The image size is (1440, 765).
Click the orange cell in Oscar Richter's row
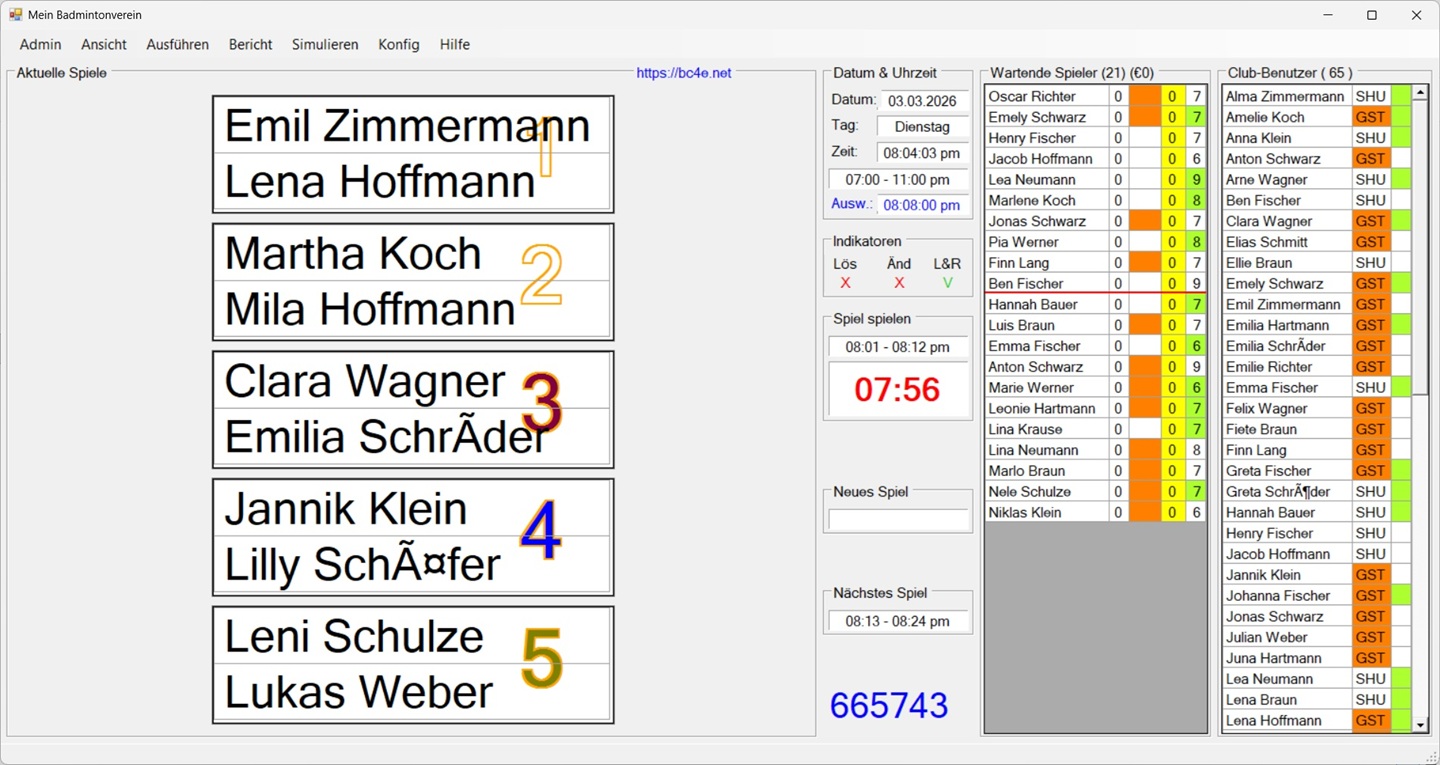(1145, 96)
